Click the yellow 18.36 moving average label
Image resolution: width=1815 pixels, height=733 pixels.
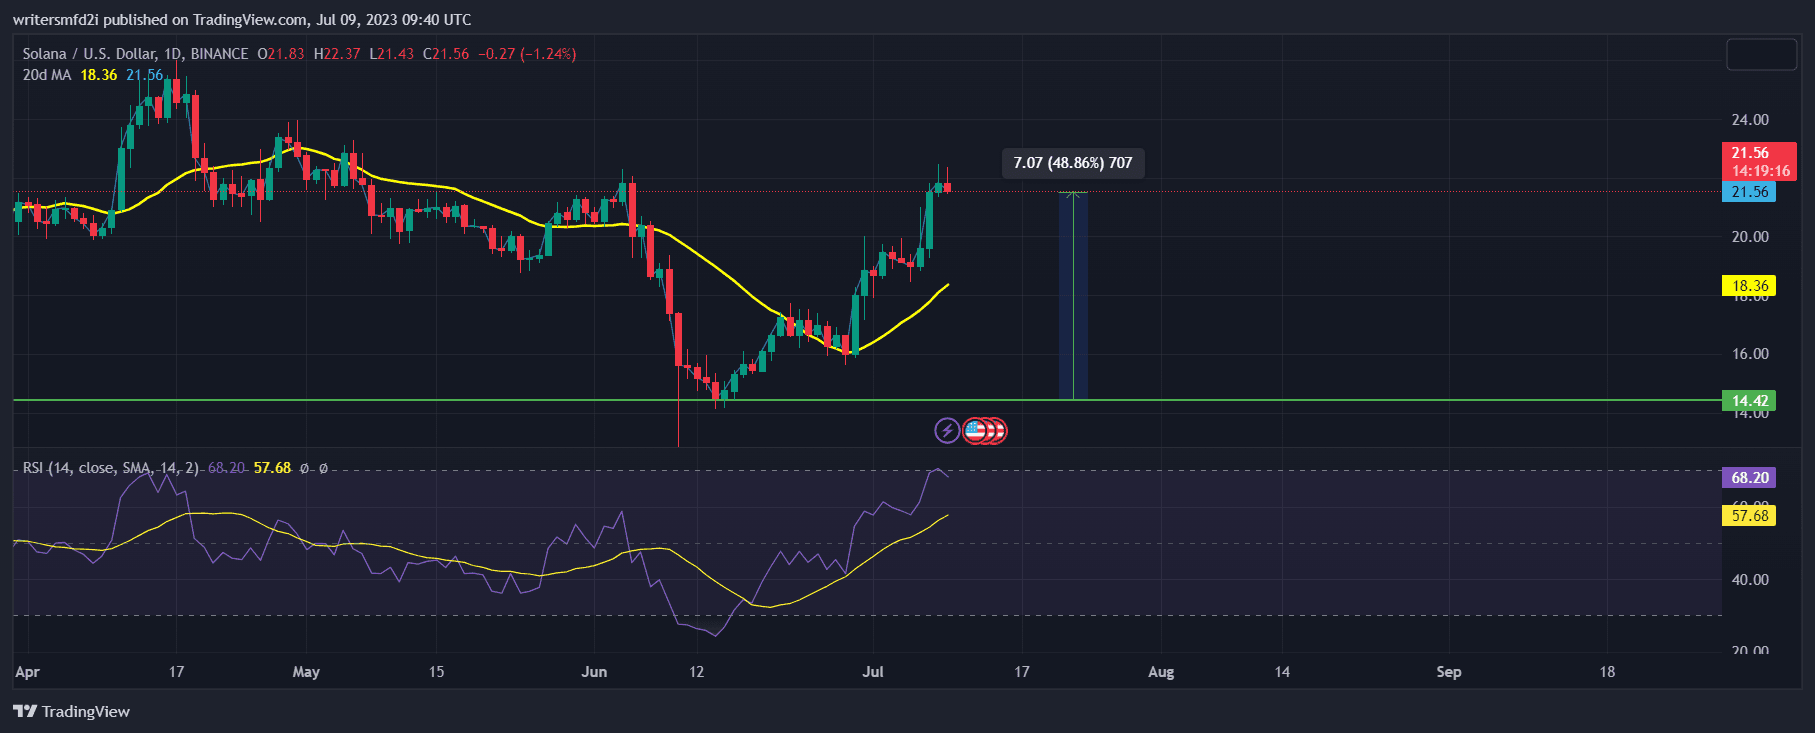pos(1748,286)
